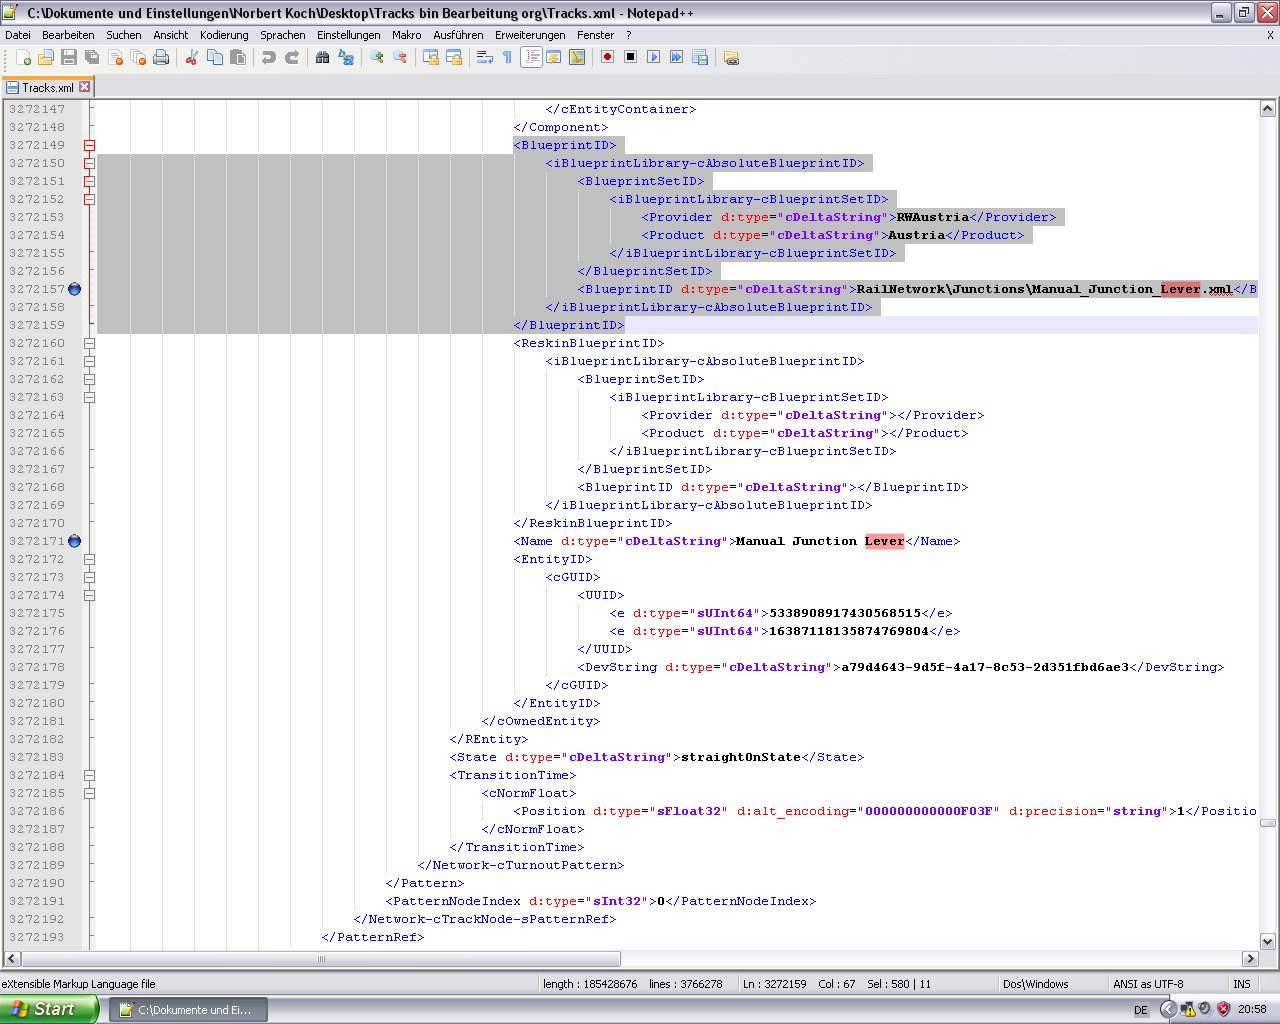Click the Zoom In magnifier icon
Screen dimensions: 1280x1024
point(377,58)
